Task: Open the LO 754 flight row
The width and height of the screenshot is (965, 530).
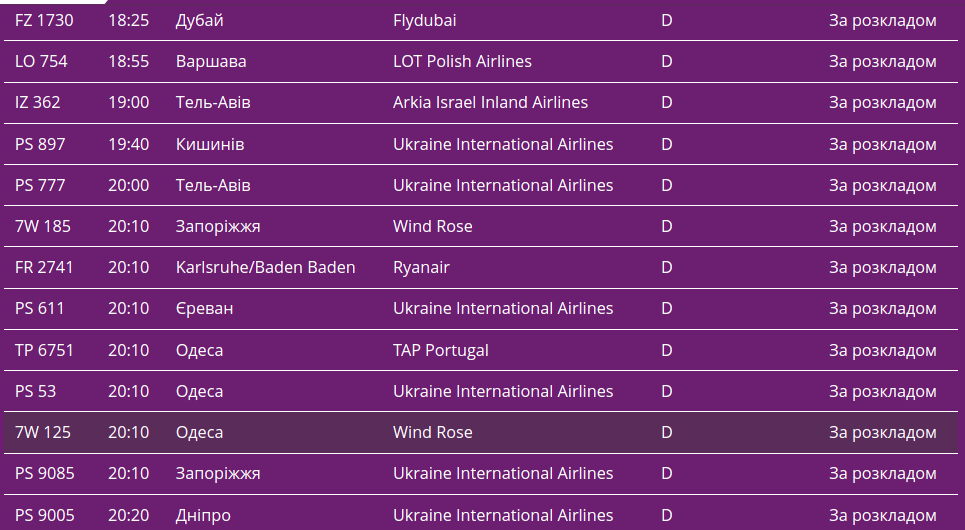Action: pyautogui.click(x=41, y=61)
